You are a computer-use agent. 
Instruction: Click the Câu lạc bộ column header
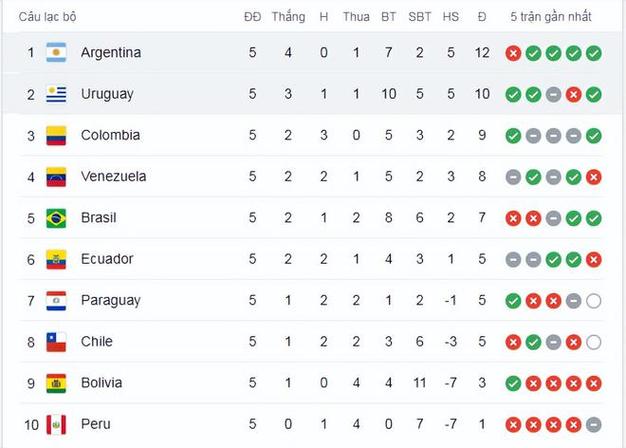pos(48,17)
